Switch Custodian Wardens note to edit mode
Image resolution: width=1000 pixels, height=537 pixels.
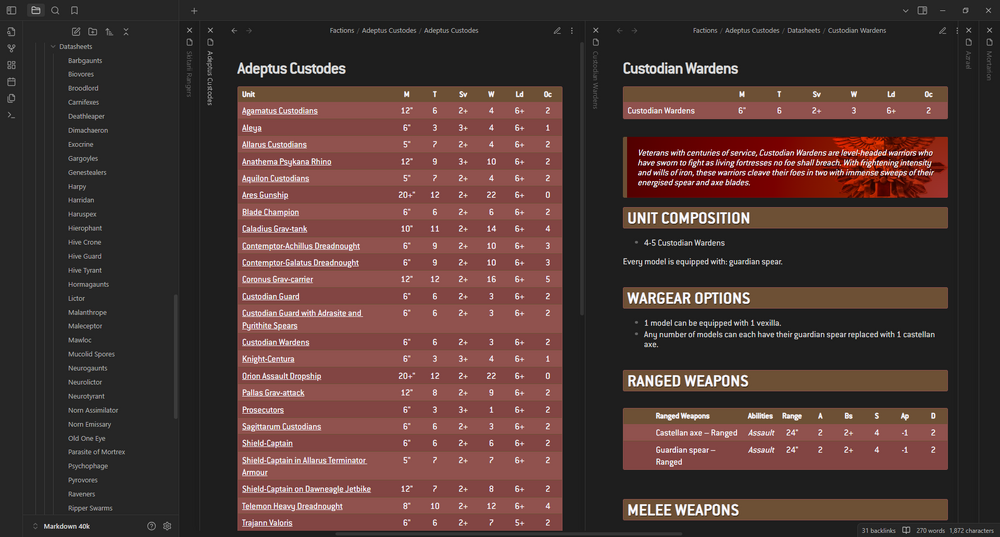click(x=942, y=31)
